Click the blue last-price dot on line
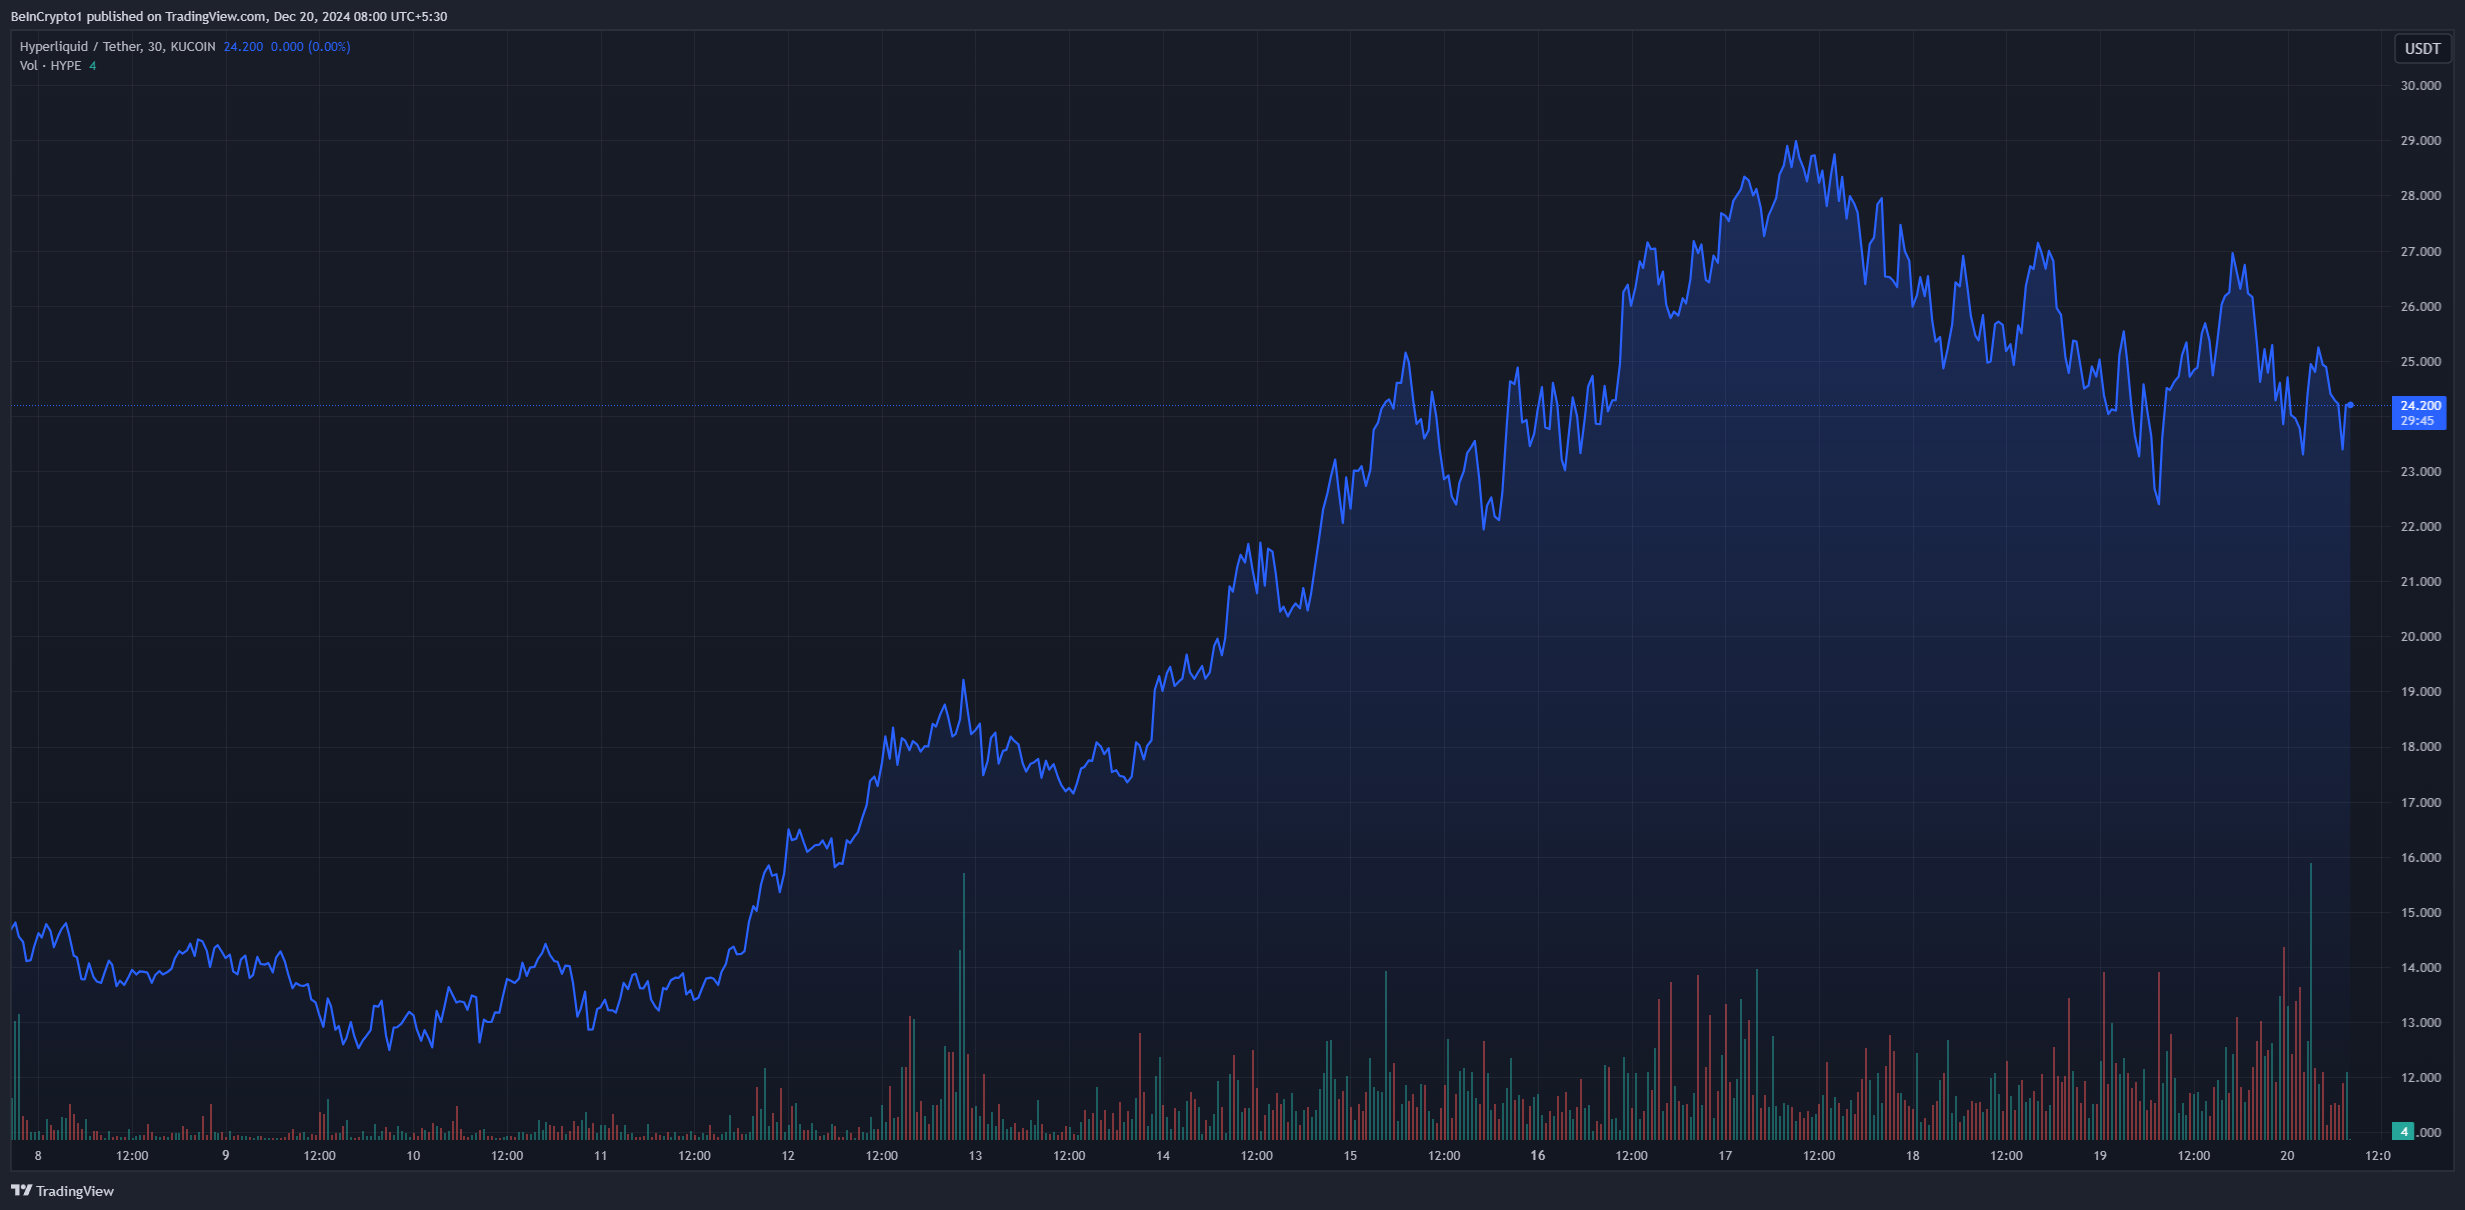This screenshot has height=1210, width=2465. click(x=2350, y=405)
